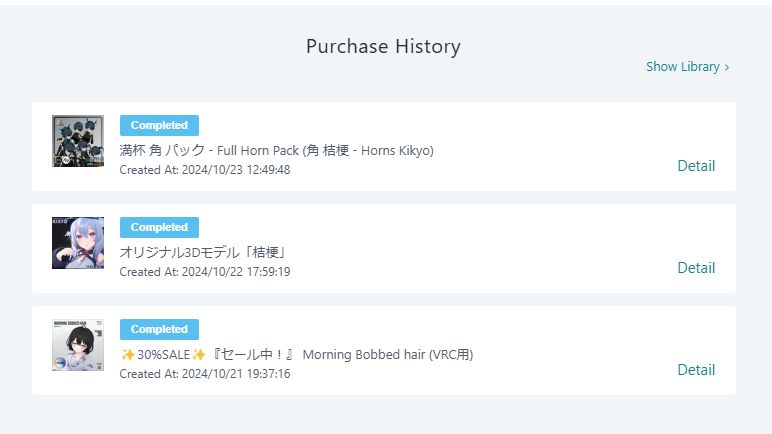
Task: Click the Completed badge on オリジナル3Dモデル「桔梗」
Action: [x=159, y=227]
